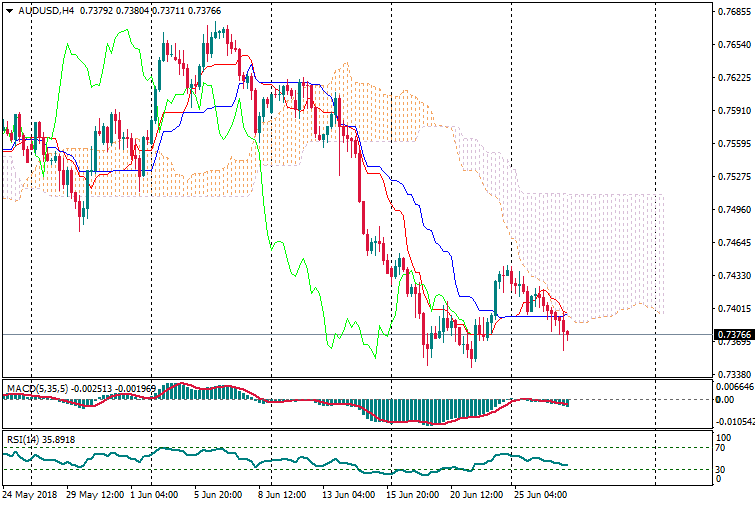Click the MACD -0.010542 scale value
Viewport: 755px width, 506px height.
click(735, 422)
